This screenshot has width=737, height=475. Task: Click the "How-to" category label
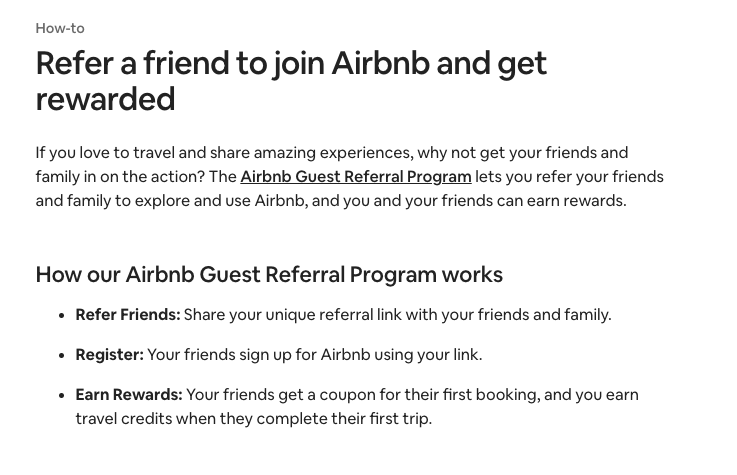pyautogui.click(x=60, y=28)
